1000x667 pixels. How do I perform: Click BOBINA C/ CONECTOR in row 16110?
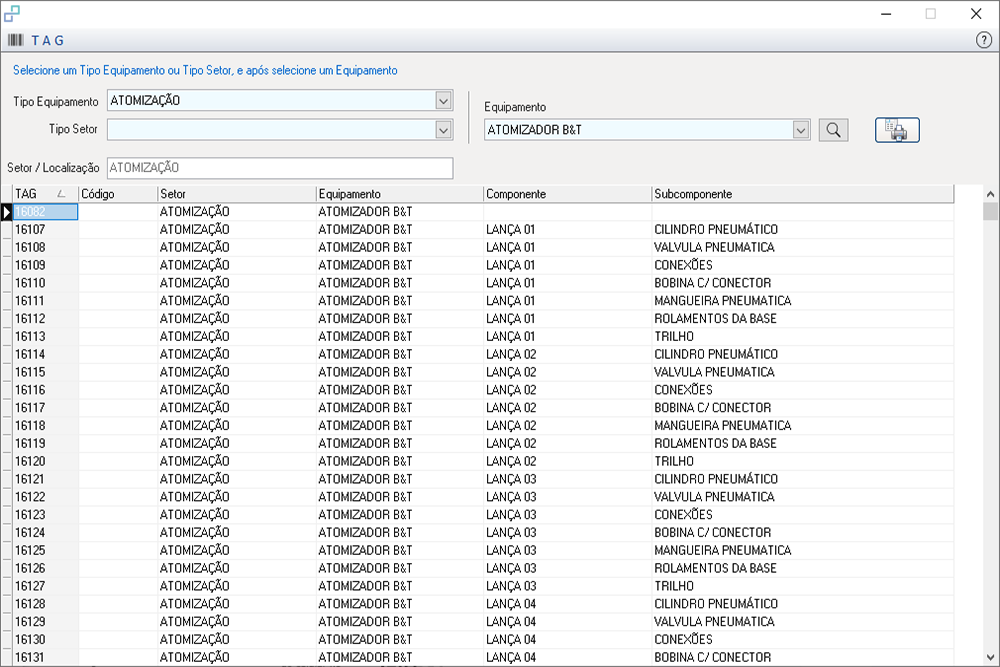712,283
